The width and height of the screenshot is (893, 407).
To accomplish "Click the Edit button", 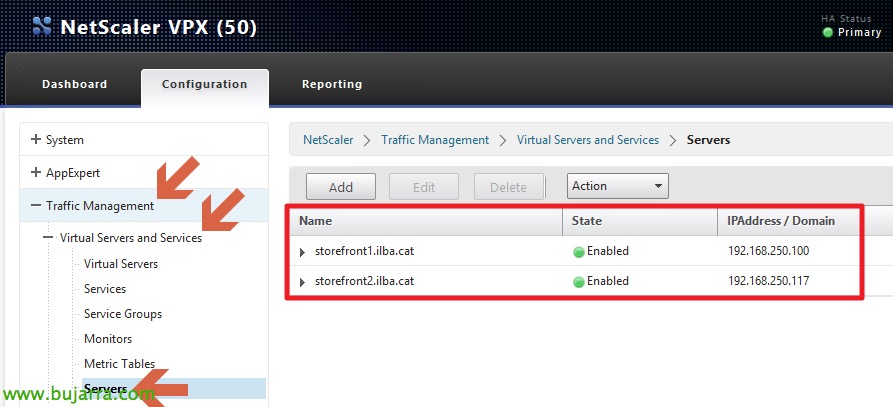I will coord(424,187).
